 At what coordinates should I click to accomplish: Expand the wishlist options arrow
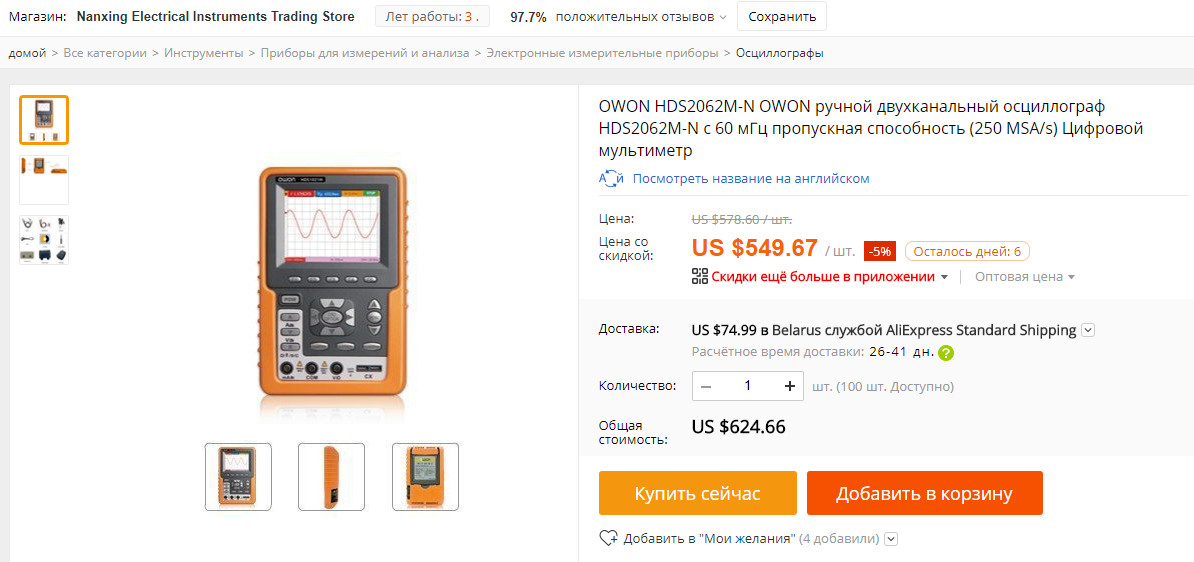[892, 539]
